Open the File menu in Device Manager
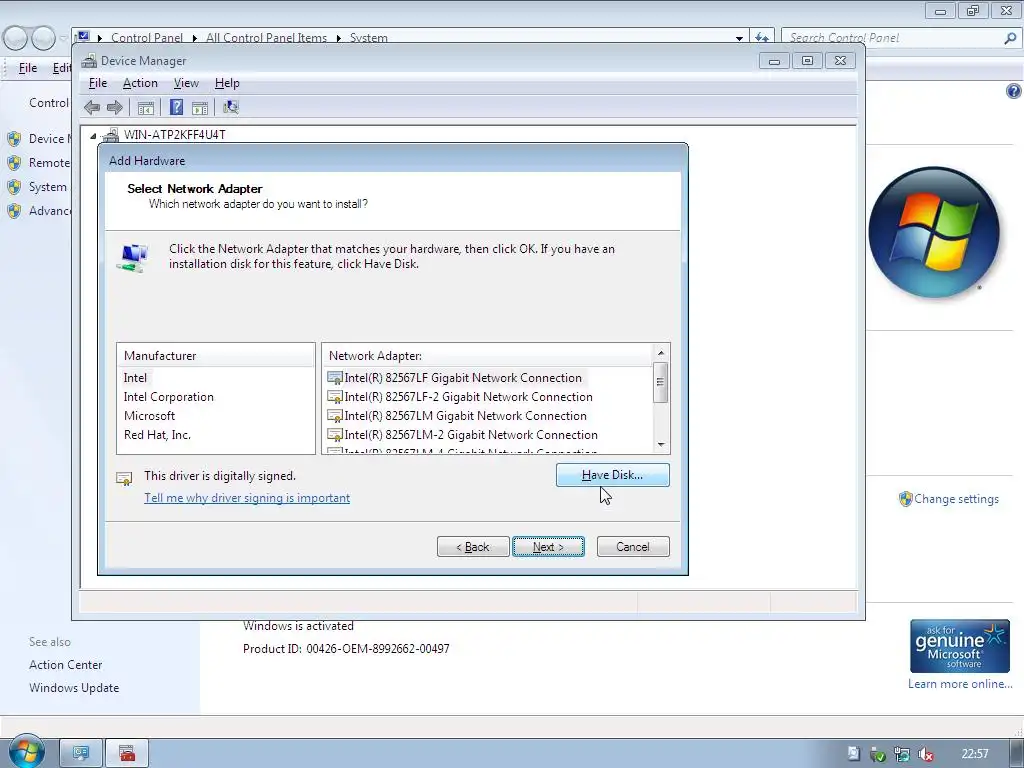Screen dimensions: 1024x768 (98, 83)
